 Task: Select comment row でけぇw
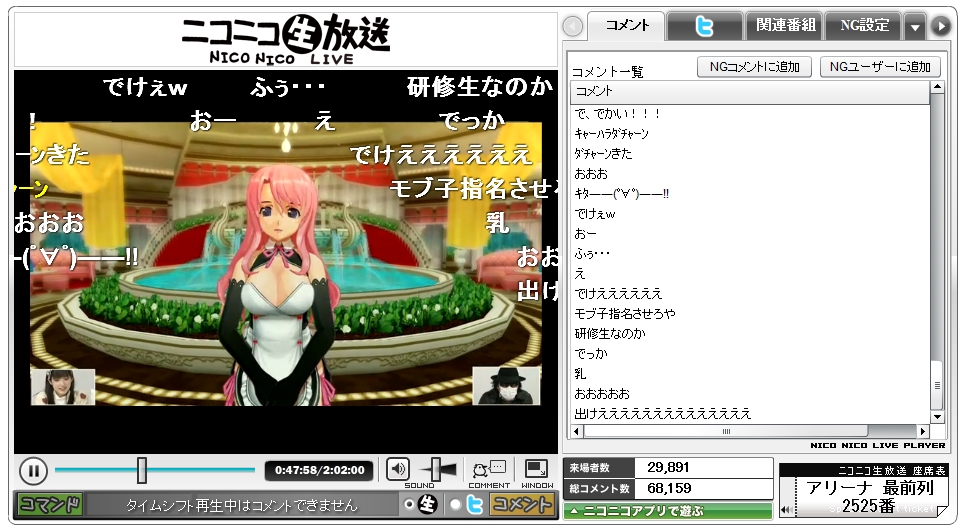tap(750, 214)
